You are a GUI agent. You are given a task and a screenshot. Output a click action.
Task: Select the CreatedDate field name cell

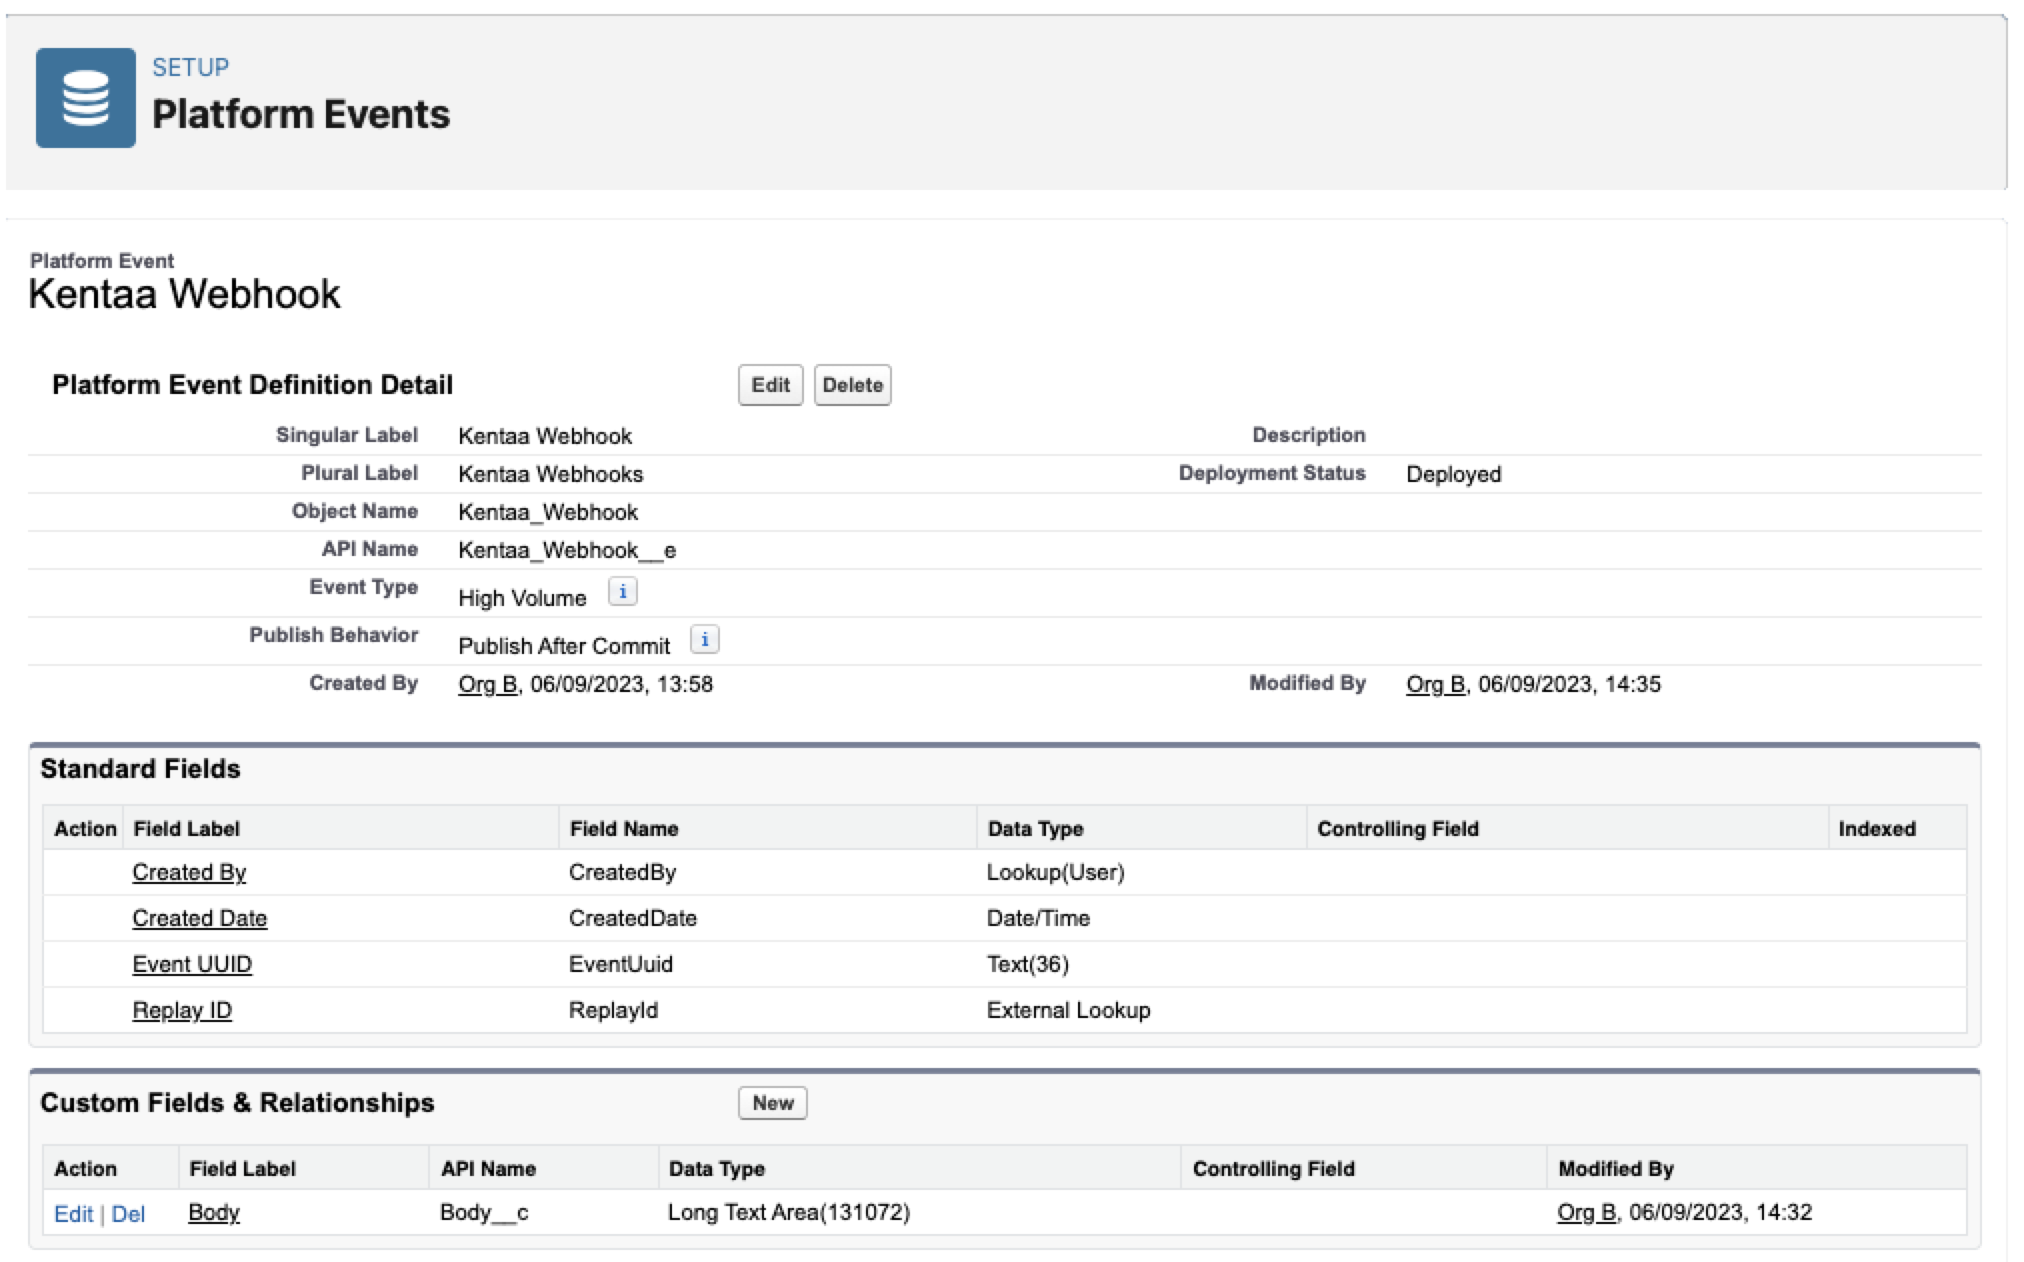(x=633, y=918)
